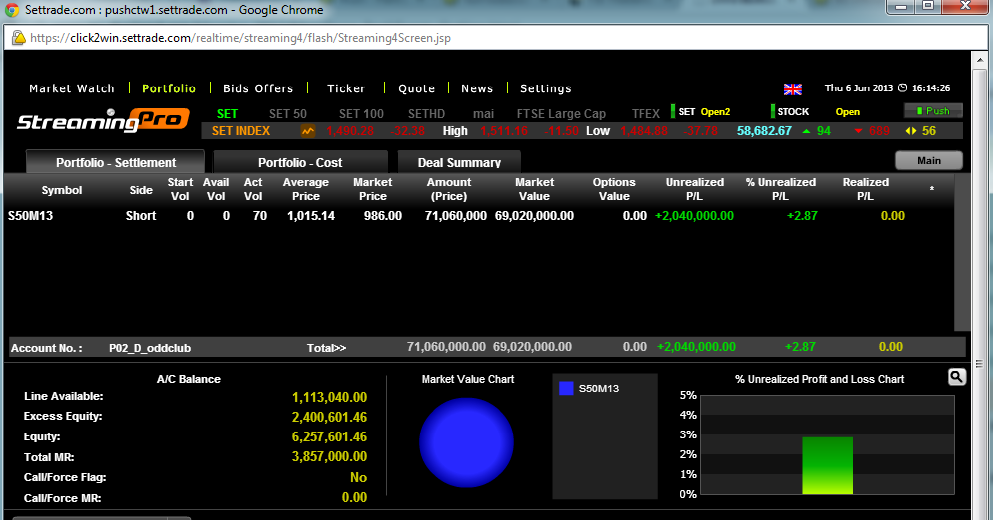Click Average Price column header
The image size is (993, 520).
(x=305, y=189)
